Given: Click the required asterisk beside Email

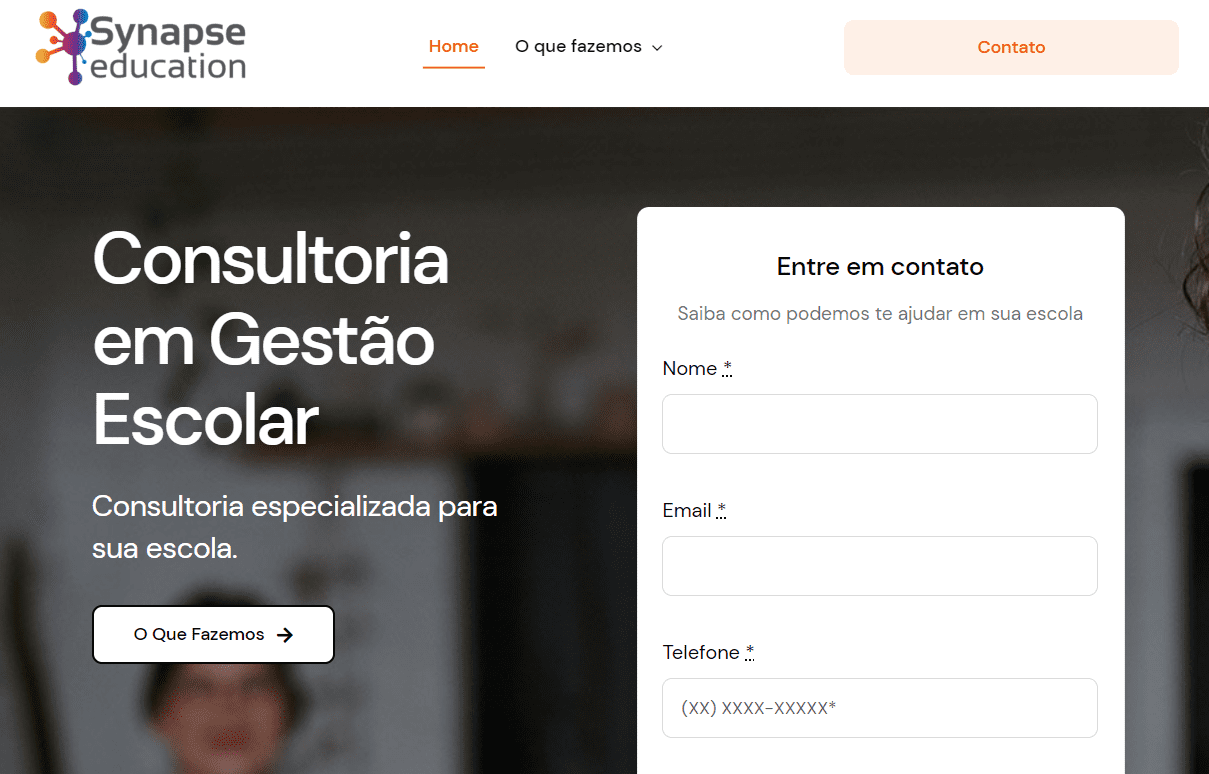Looking at the screenshot, I should pyautogui.click(x=721, y=511).
